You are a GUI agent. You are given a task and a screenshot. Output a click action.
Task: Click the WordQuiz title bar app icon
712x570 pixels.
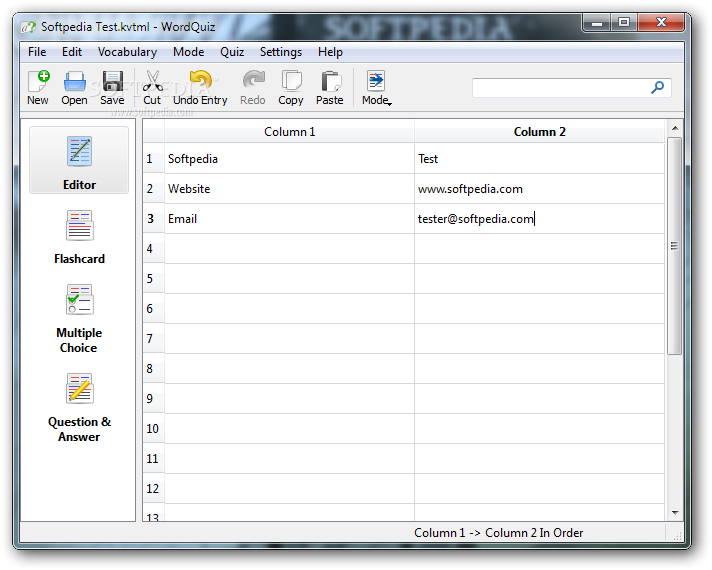coord(28,27)
